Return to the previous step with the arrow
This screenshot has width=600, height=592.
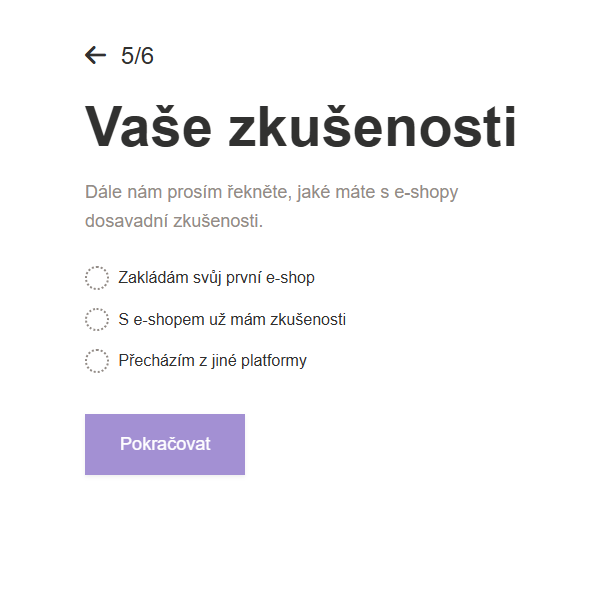pos(96,56)
